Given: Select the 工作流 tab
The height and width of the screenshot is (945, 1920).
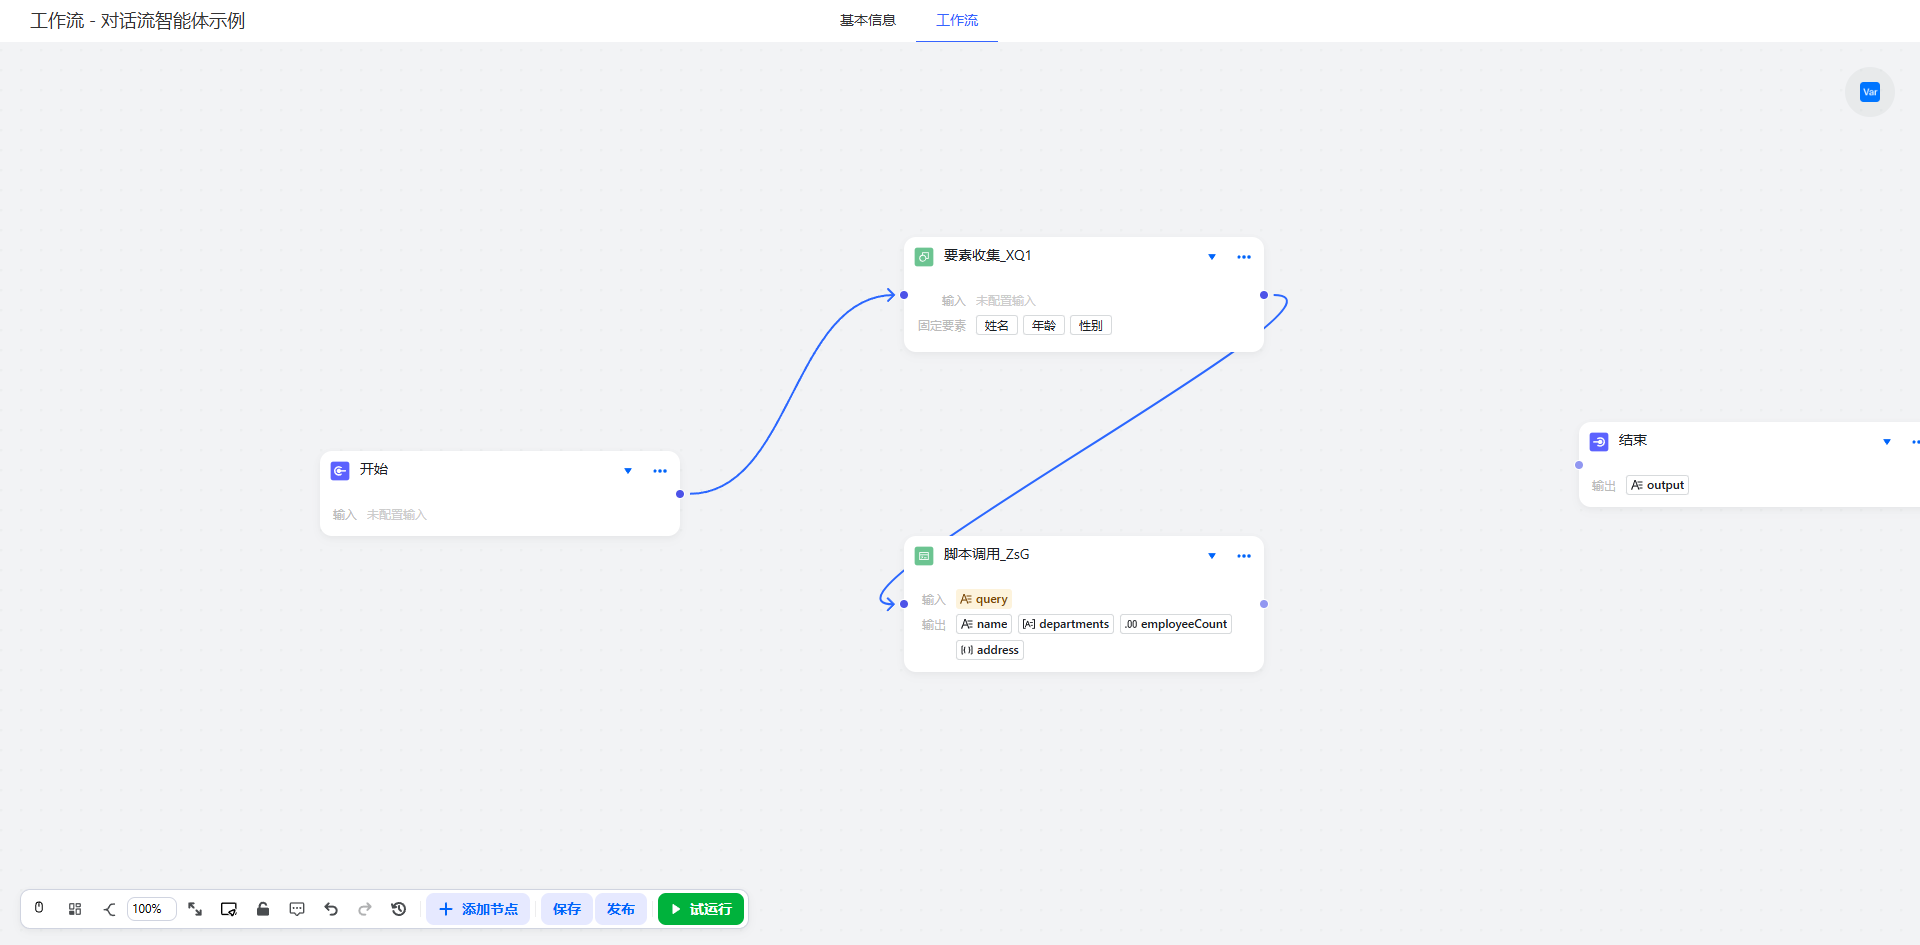Looking at the screenshot, I should 957,20.
